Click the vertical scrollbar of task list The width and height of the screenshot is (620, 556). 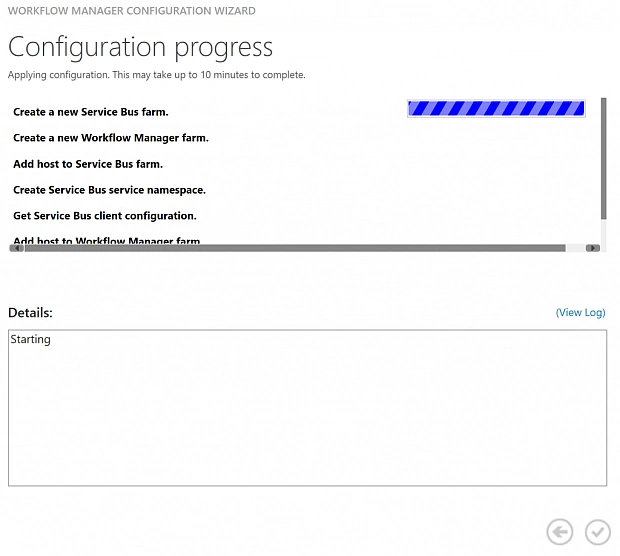click(x=603, y=158)
